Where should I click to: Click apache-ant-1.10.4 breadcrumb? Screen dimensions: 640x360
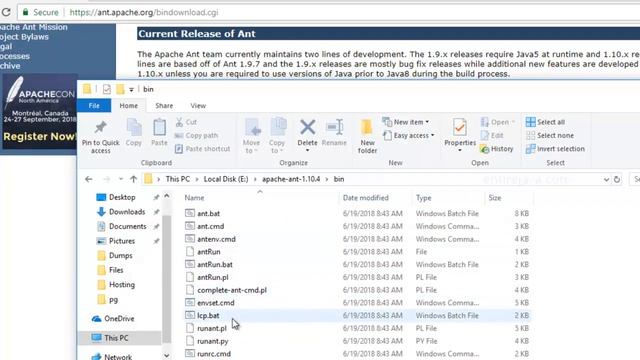click(291, 179)
